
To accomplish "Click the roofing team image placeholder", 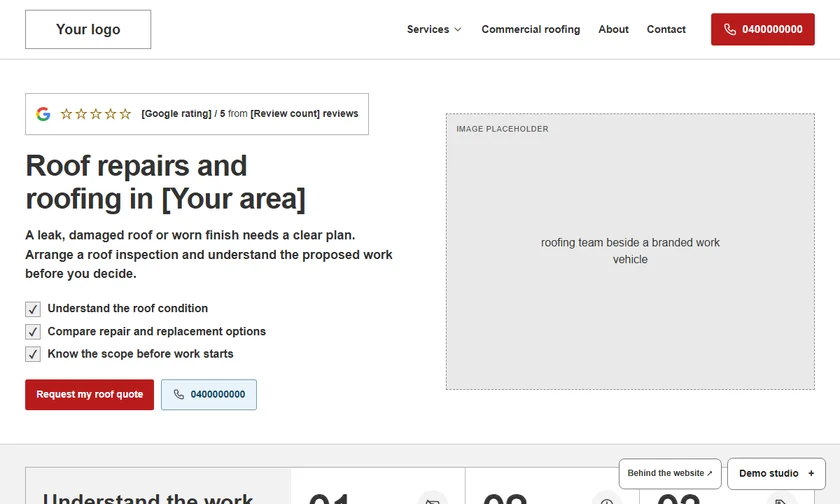I will point(630,251).
